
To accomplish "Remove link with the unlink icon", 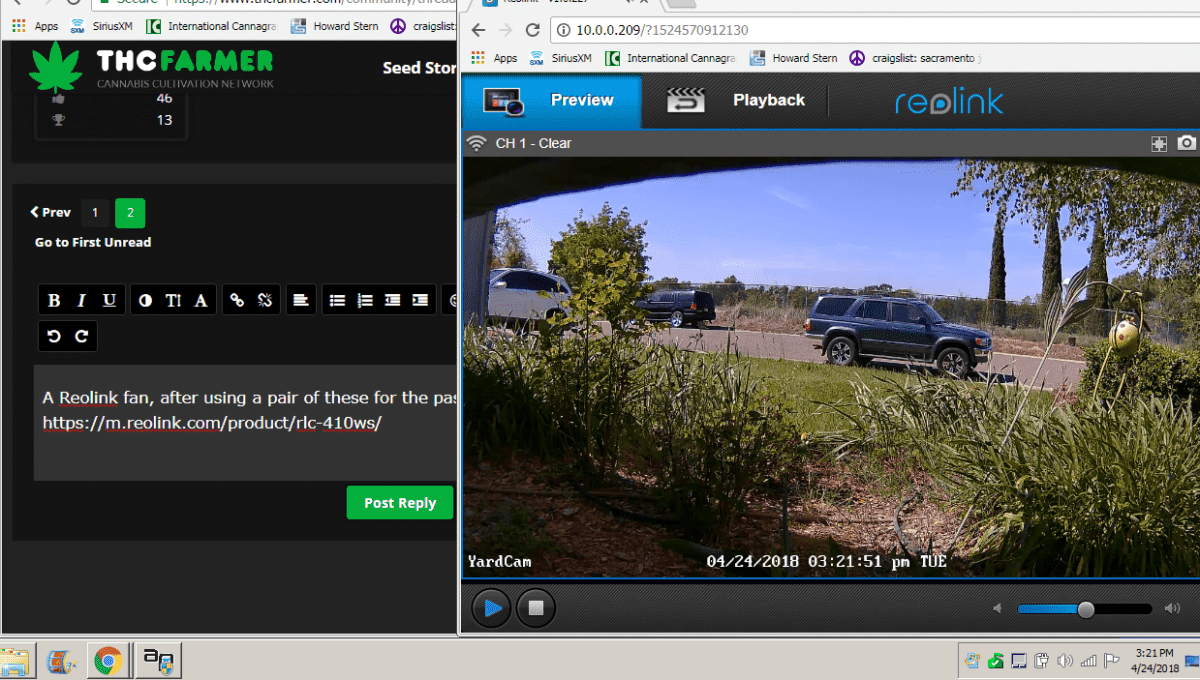I will [x=265, y=300].
